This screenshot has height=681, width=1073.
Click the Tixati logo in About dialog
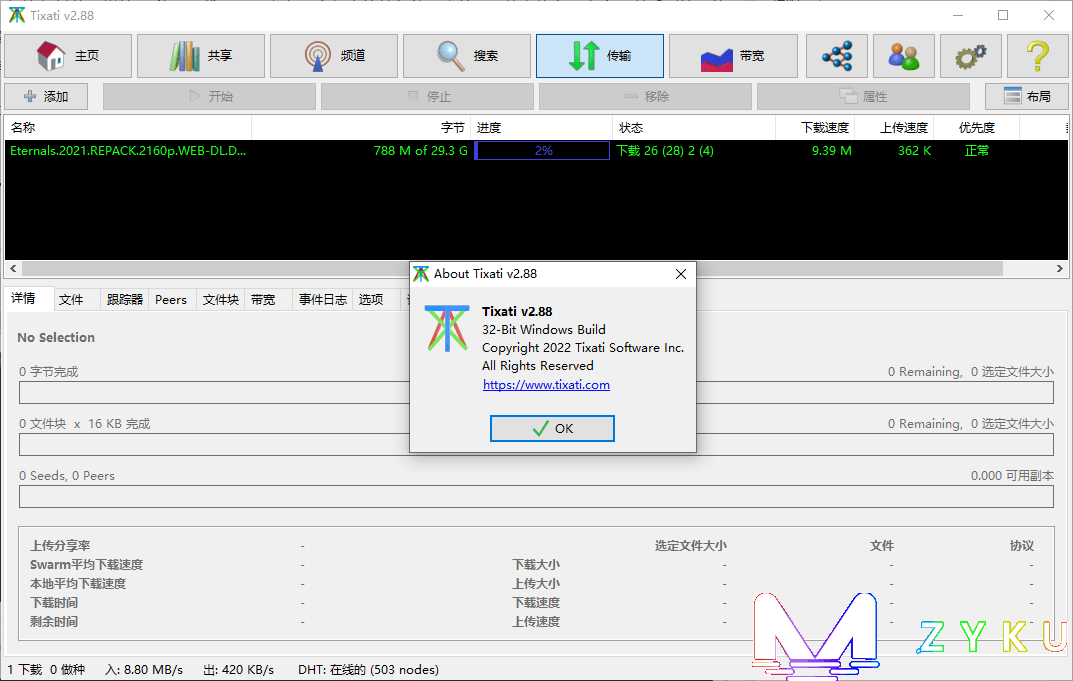pos(448,329)
